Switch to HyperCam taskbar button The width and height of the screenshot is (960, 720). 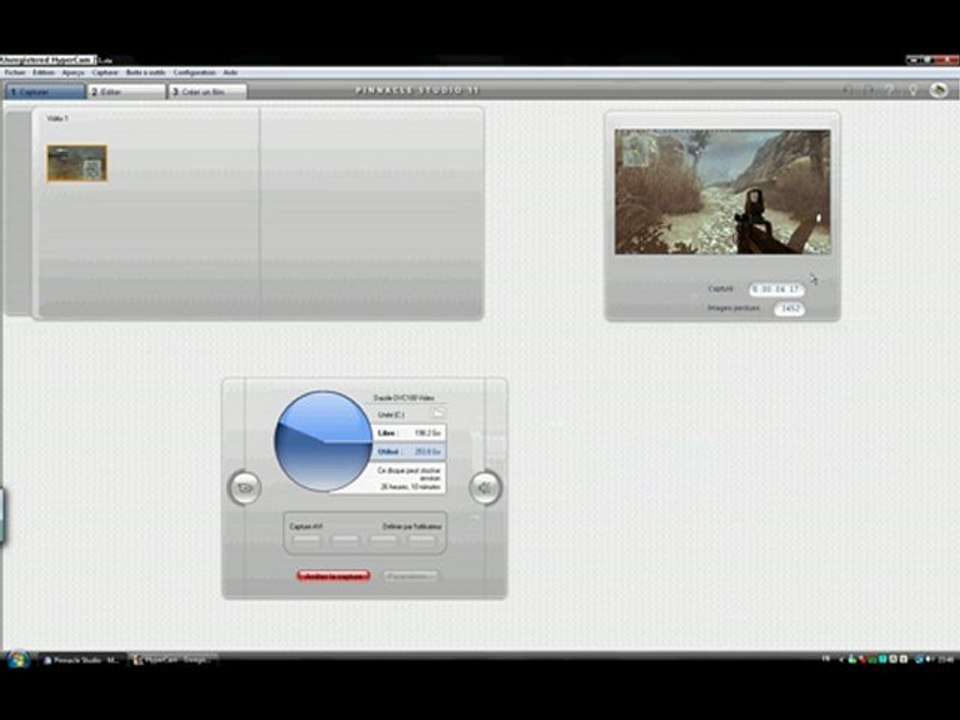(x=173, y=660)
